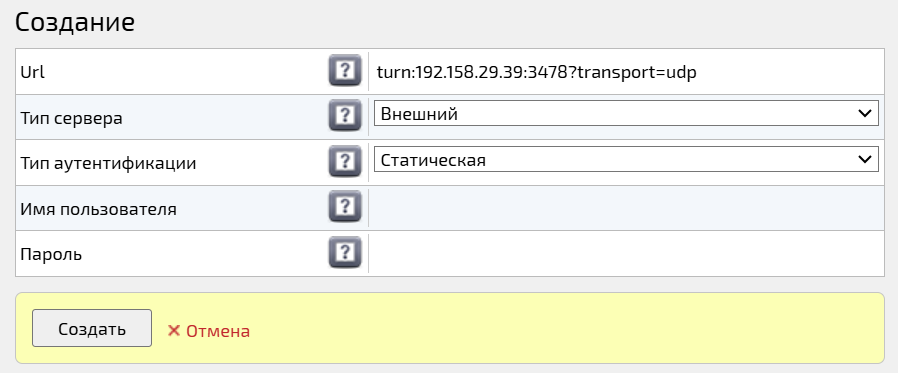
Task: Click into the Имя пользователя input field
Action: coord(626,209)
